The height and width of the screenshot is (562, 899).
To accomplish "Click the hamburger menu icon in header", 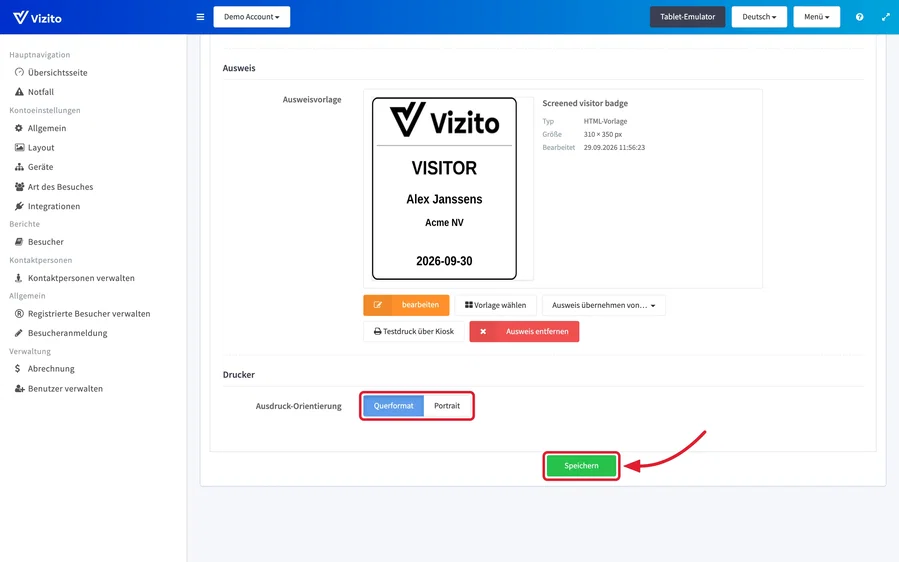I will click(200, 17).
